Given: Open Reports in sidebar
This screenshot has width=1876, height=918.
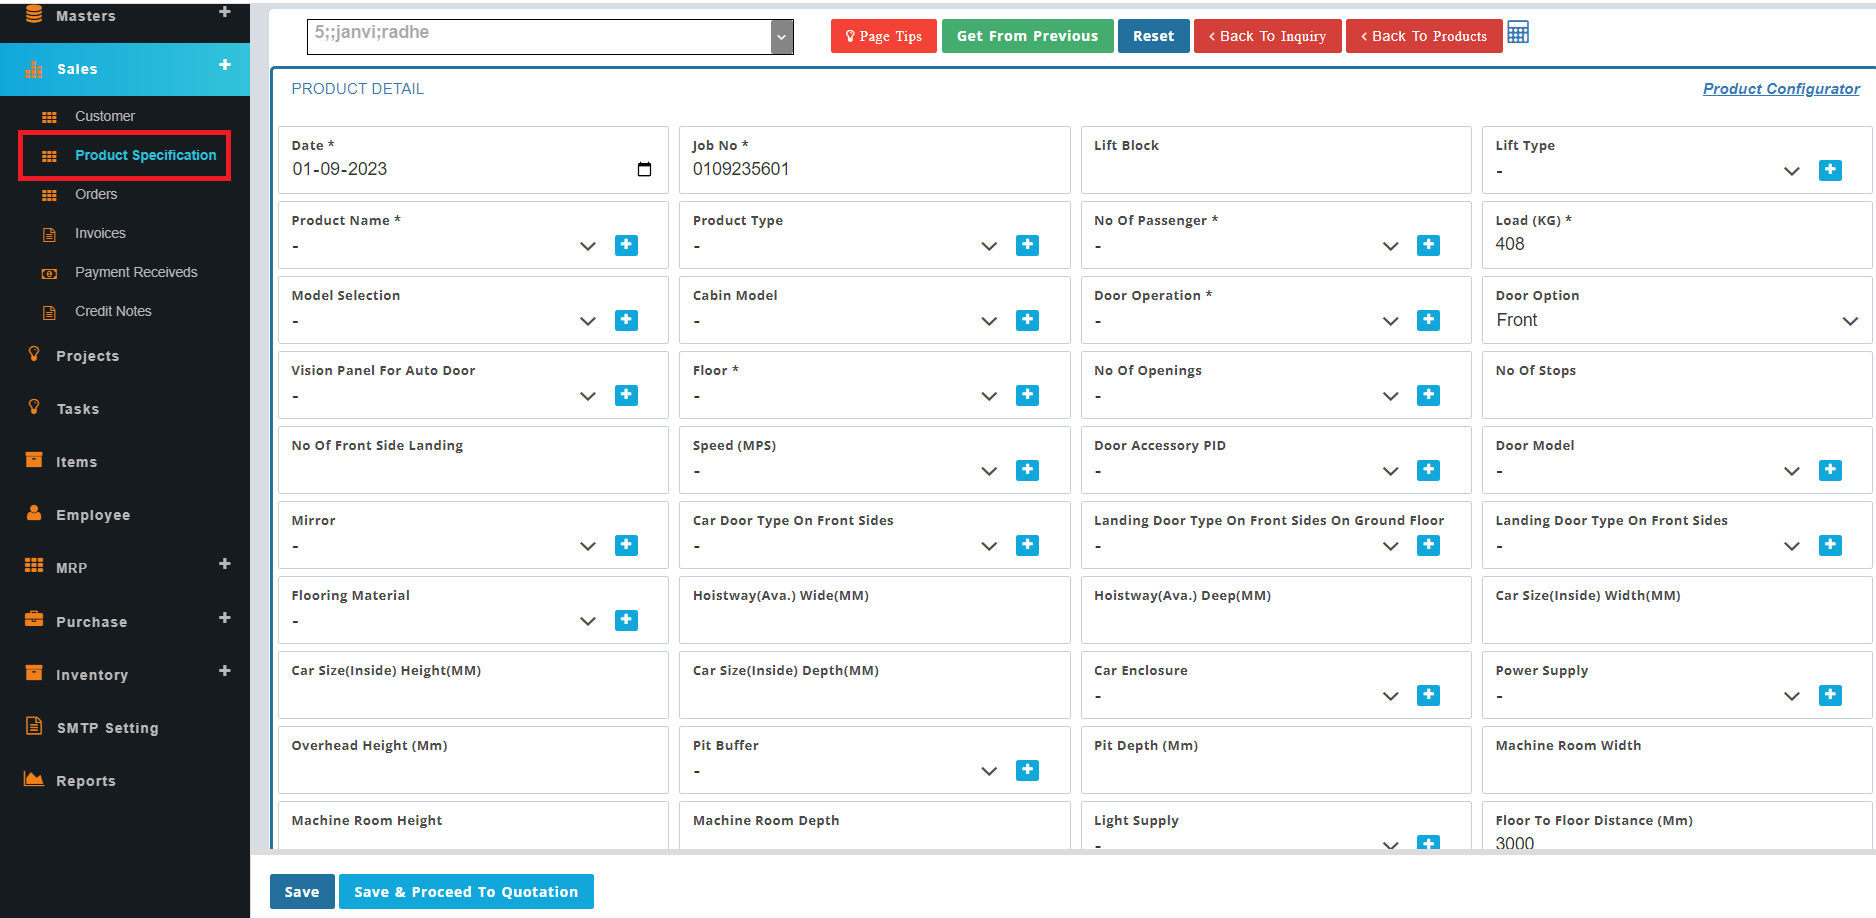Looking at the screenshot, I should point(85,781).
